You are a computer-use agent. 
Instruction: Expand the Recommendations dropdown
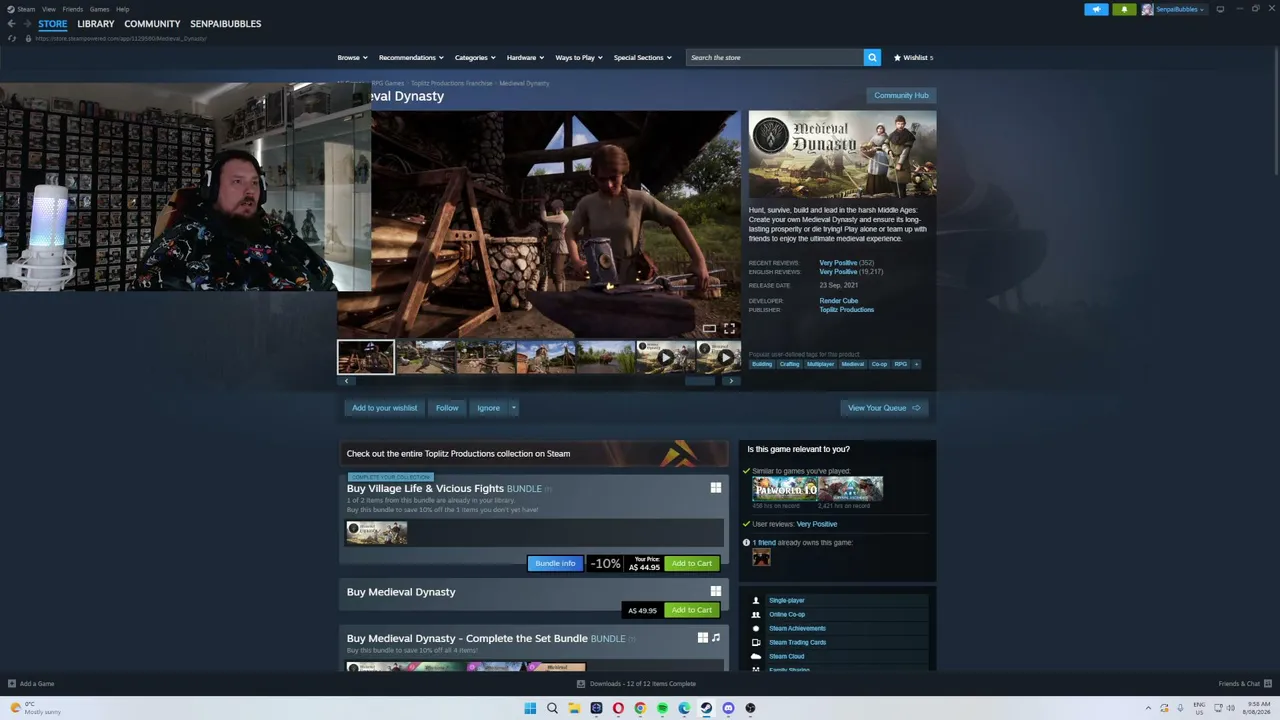click(x=411, y=58)
